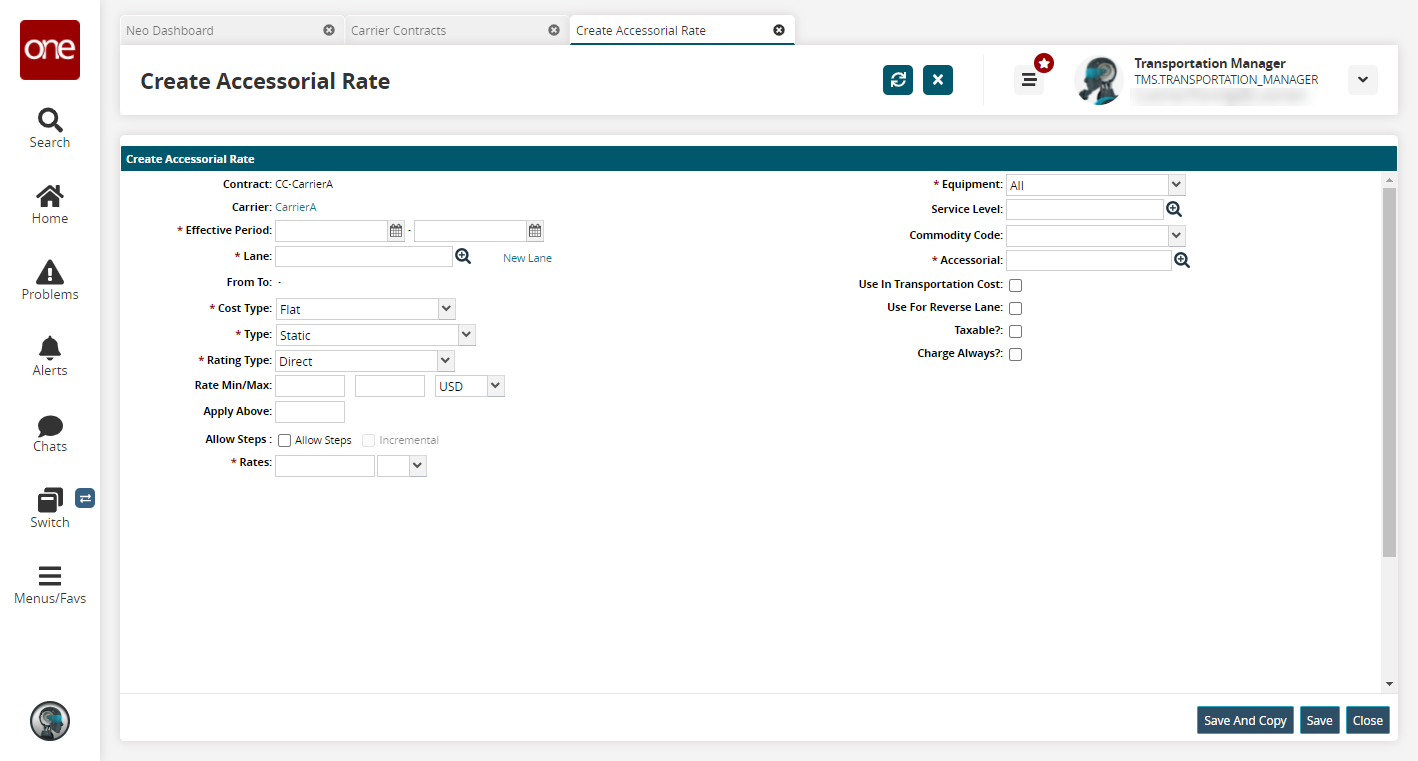Check the Taxable option
The image size is (1418, 761).
pos(1015,331)
